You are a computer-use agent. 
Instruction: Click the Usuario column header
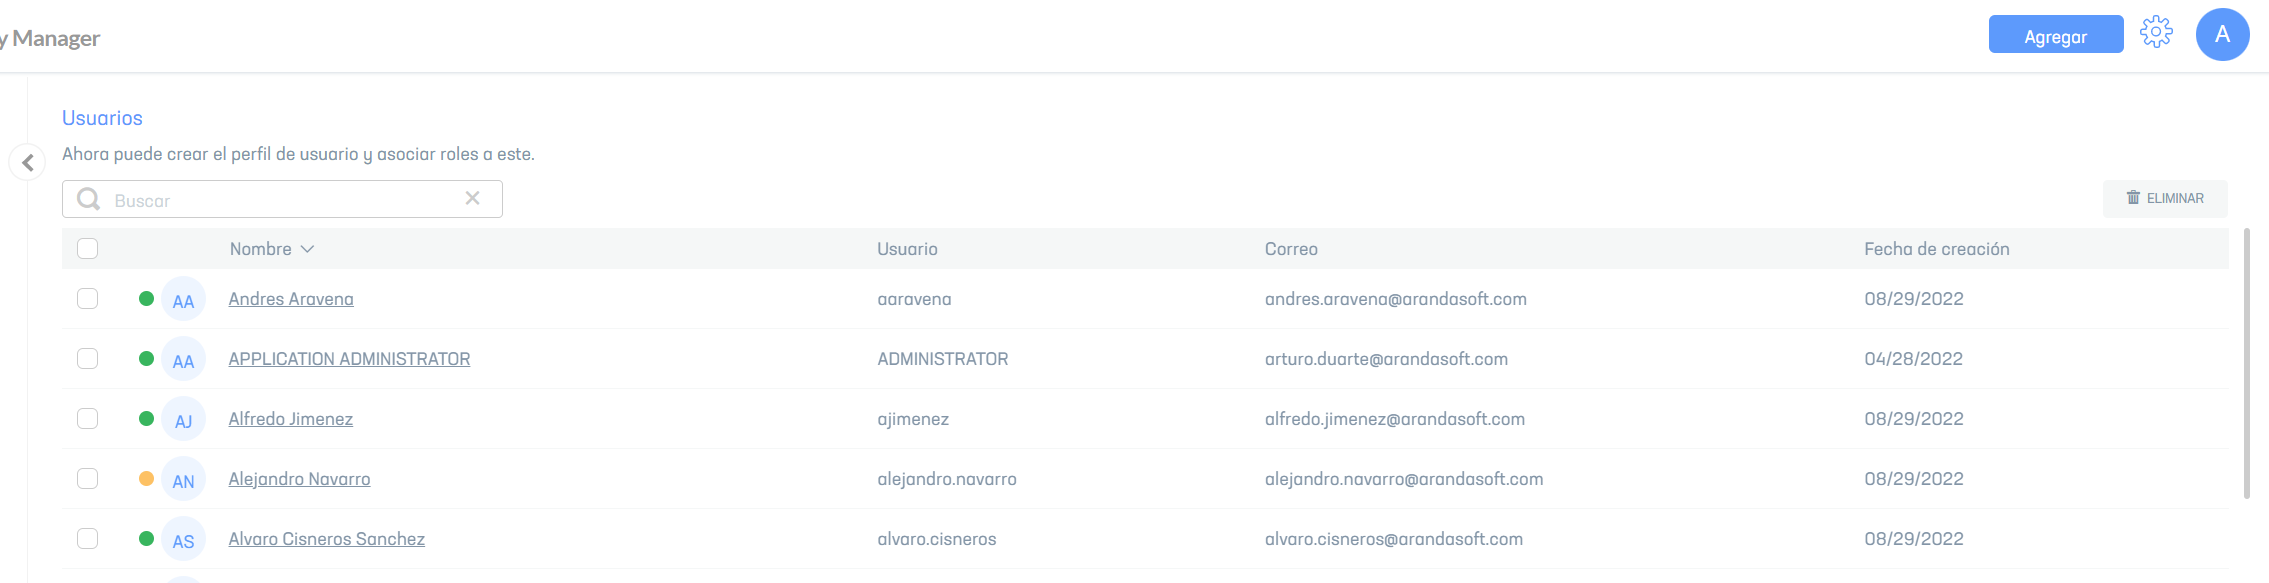[907, 249]
